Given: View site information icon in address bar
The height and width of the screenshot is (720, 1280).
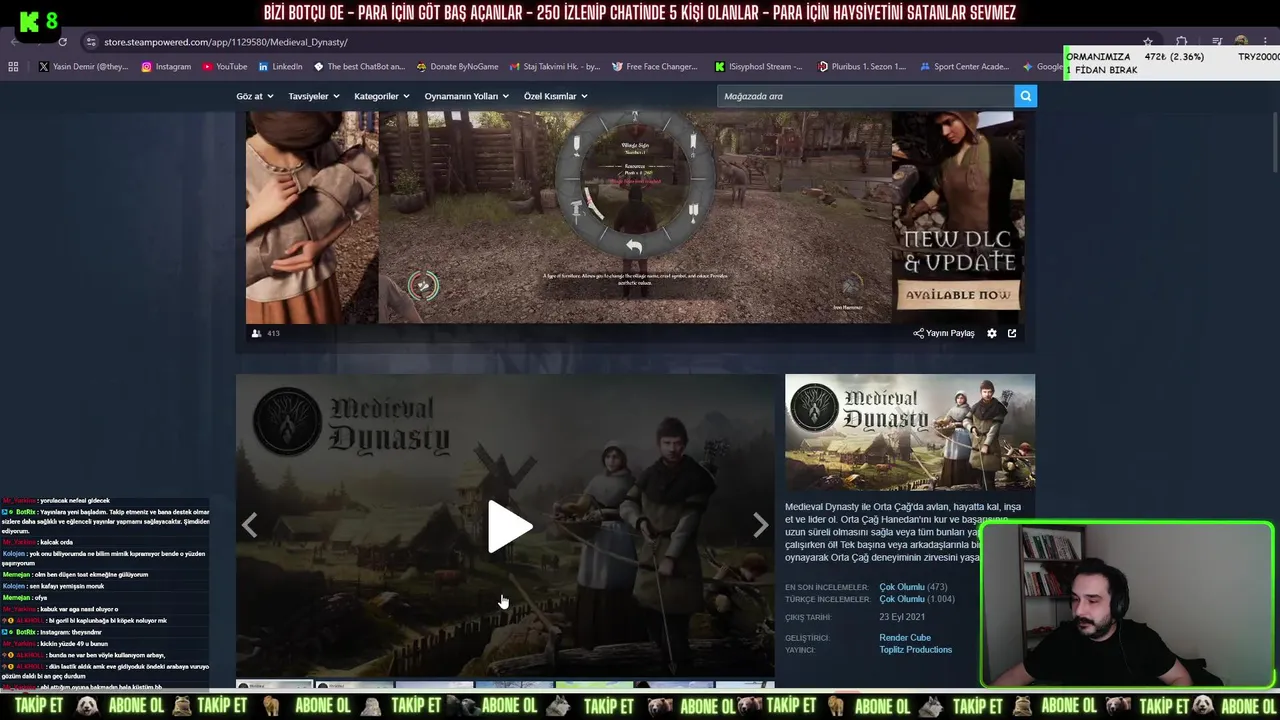Looking at the screenshot, I should pyautogui.click(x=91, y=42).
